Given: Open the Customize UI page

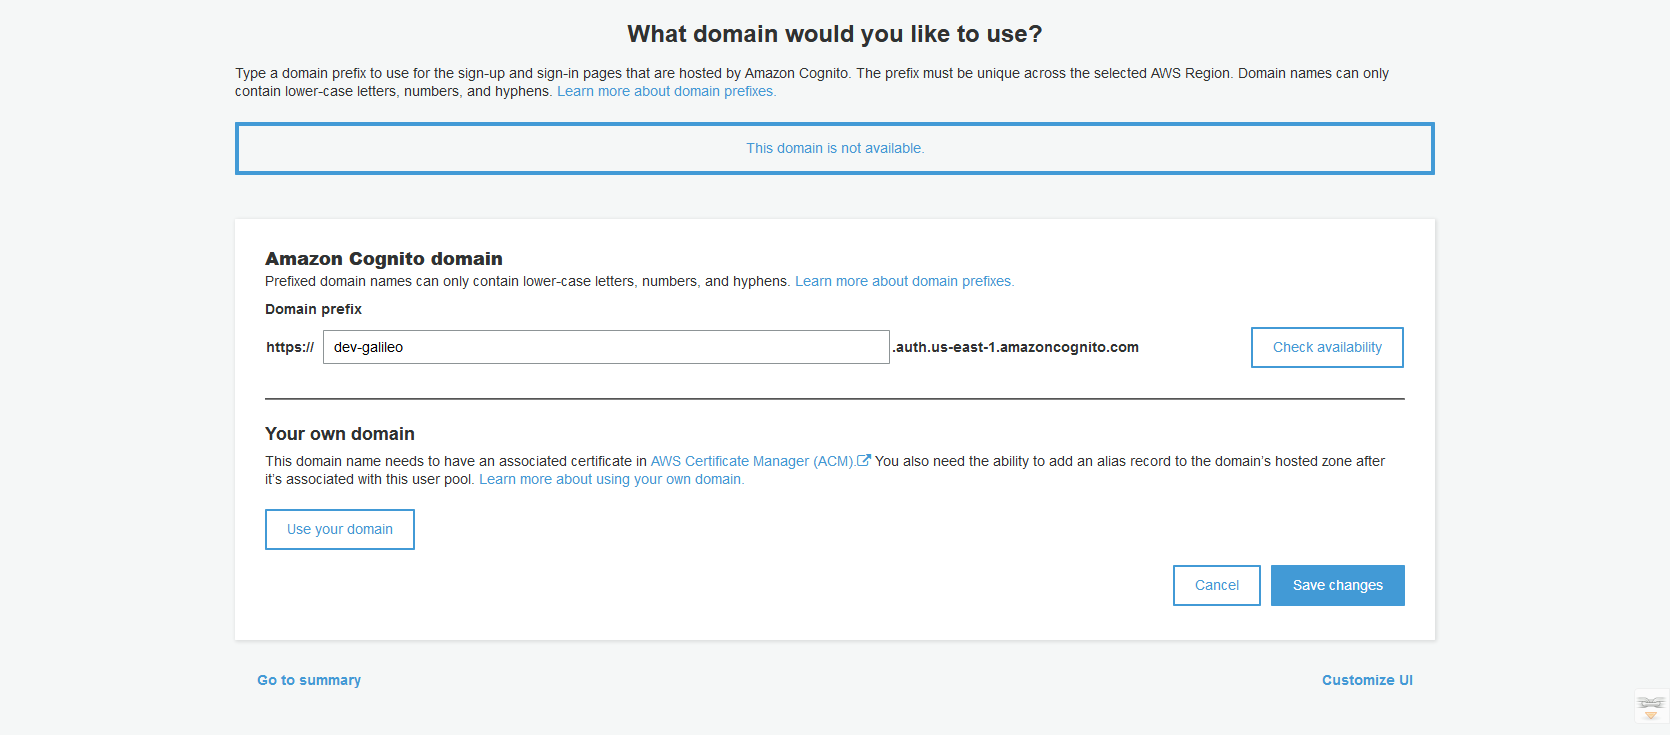Looking at the screenshot, I should click(x=1366, y=680).
